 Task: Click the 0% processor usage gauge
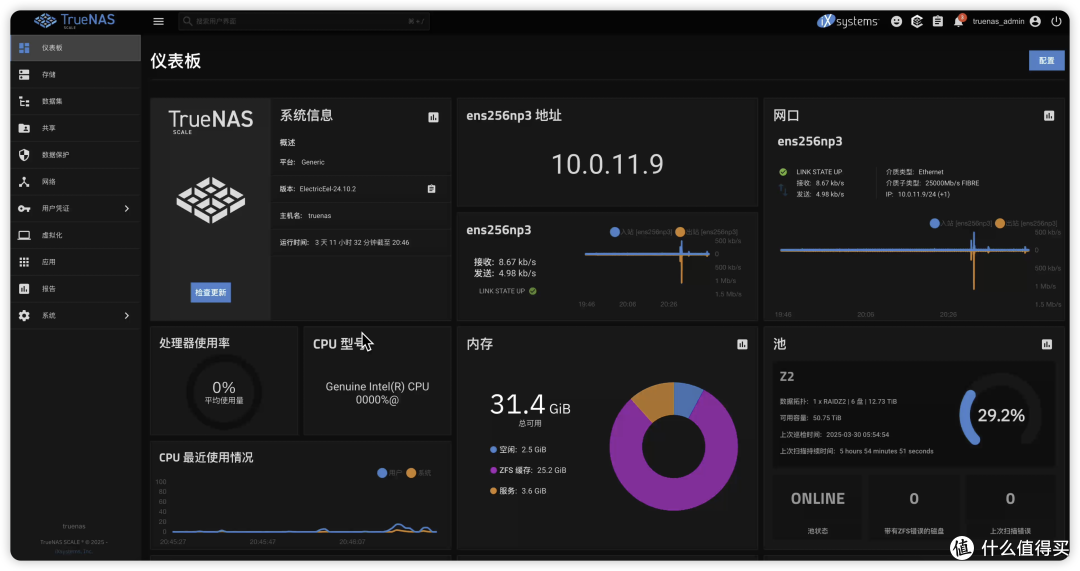point(224,393)
